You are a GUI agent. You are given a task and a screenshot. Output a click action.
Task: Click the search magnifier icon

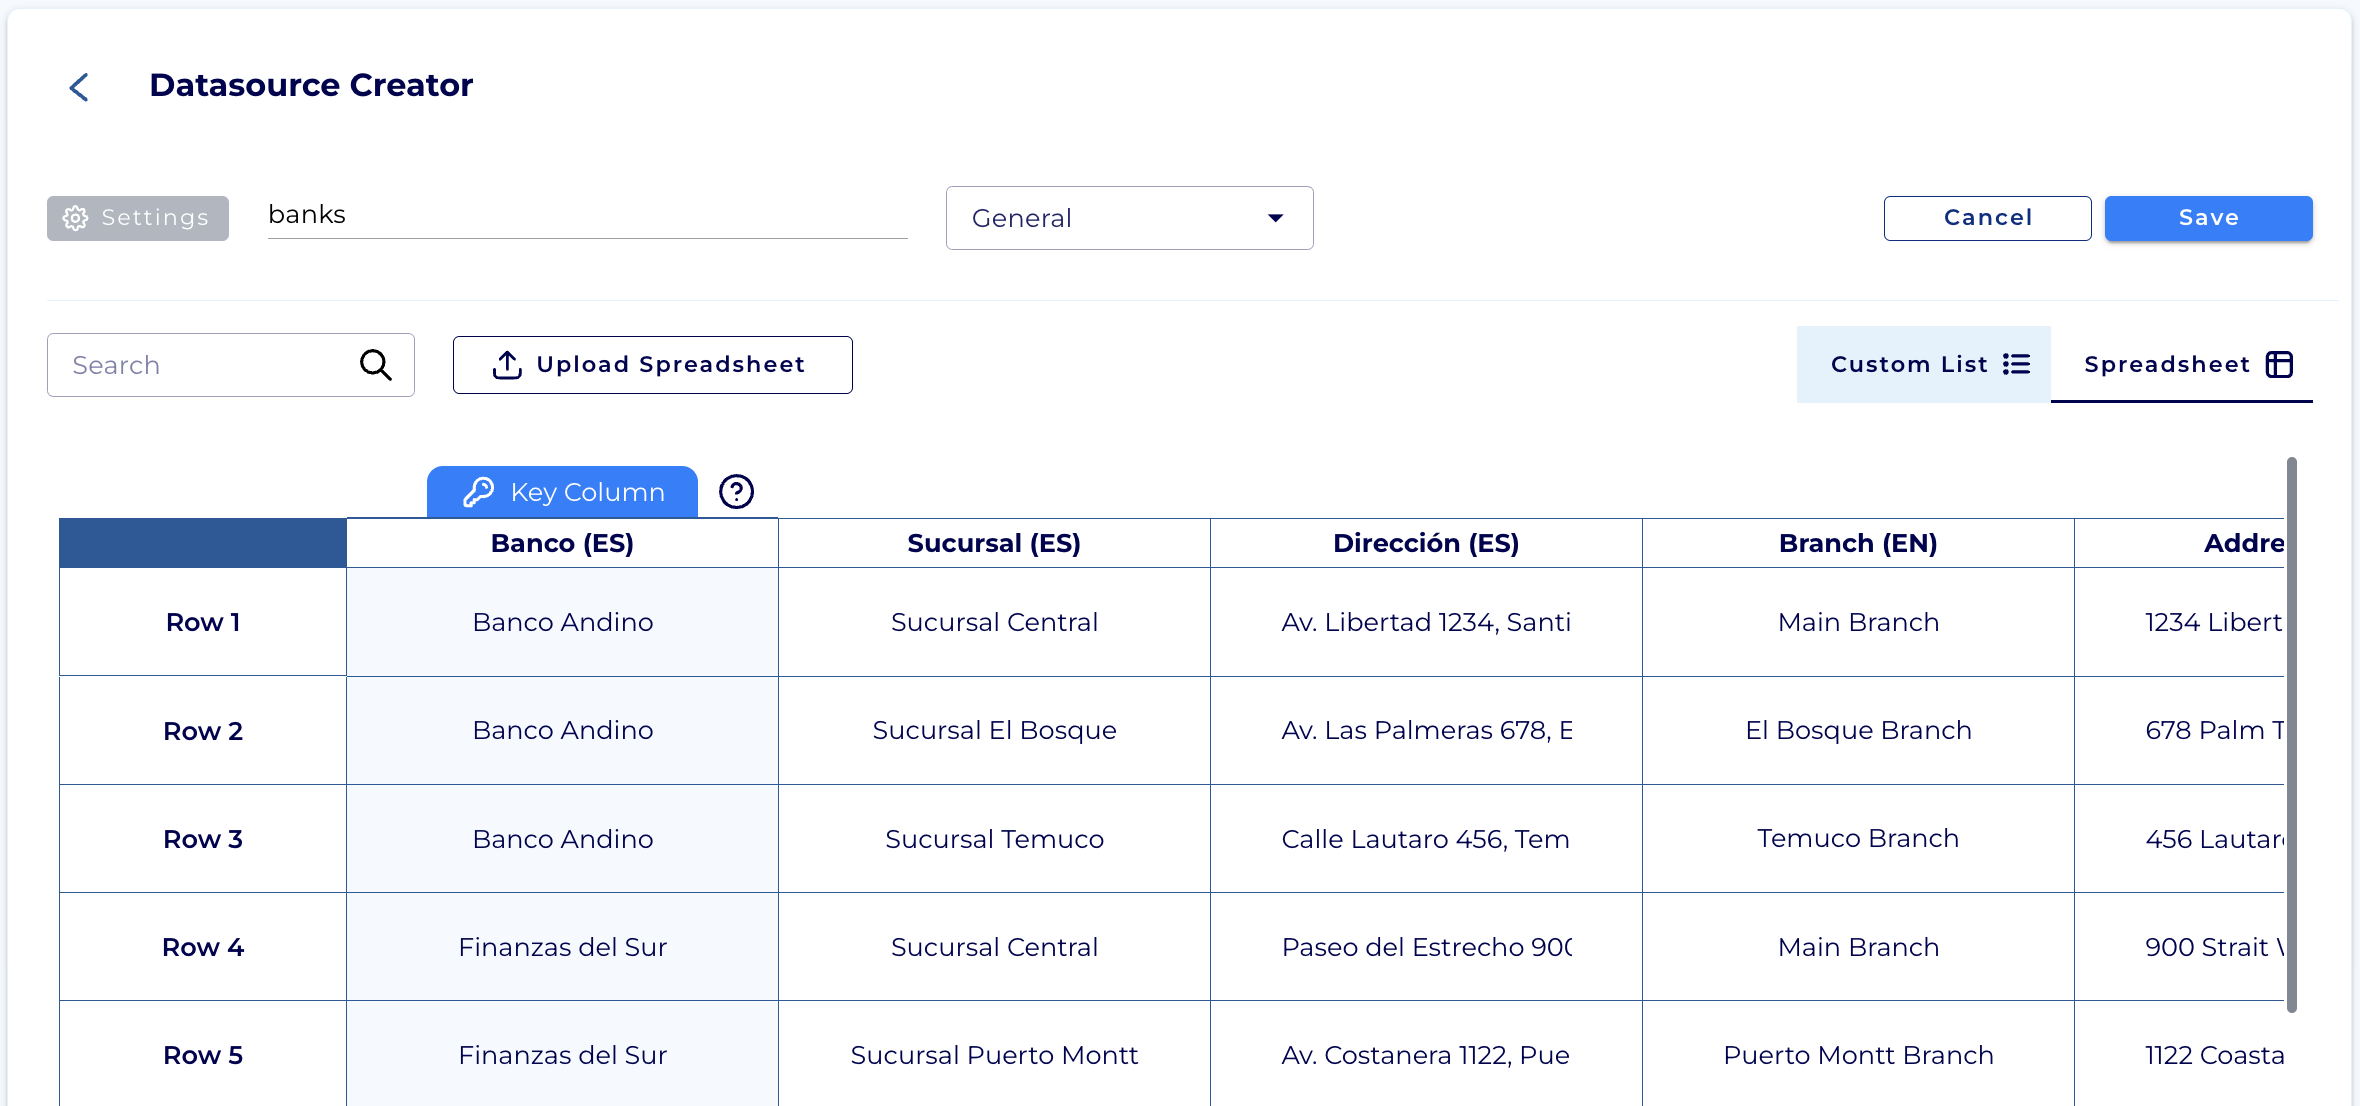tap(375, 365)
